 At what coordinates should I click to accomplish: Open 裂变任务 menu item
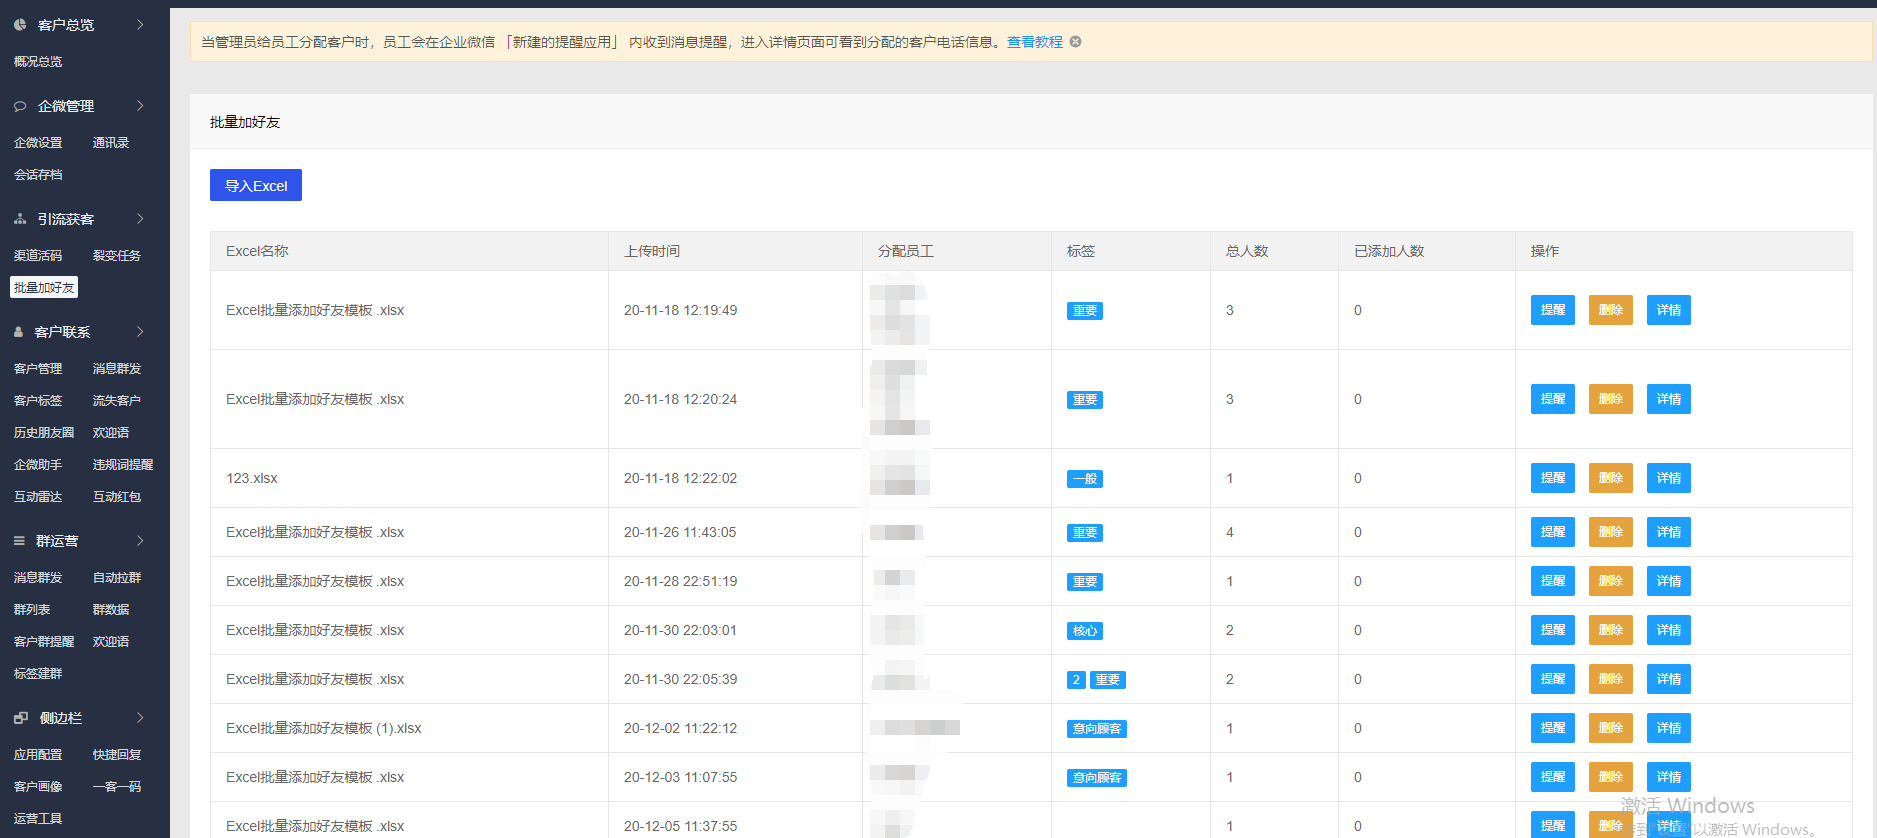(117, 256)
